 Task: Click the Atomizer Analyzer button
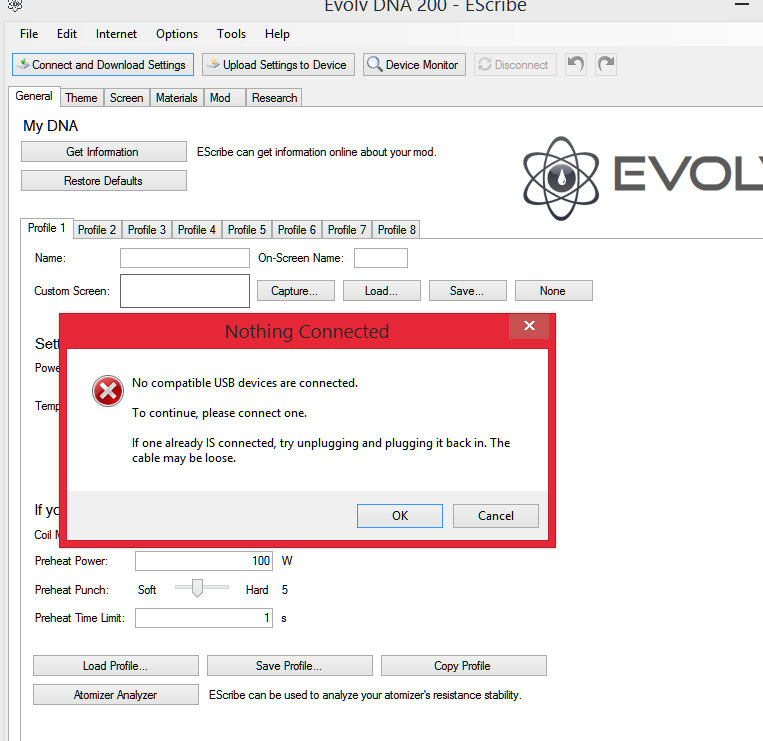[x=115, y=695]
